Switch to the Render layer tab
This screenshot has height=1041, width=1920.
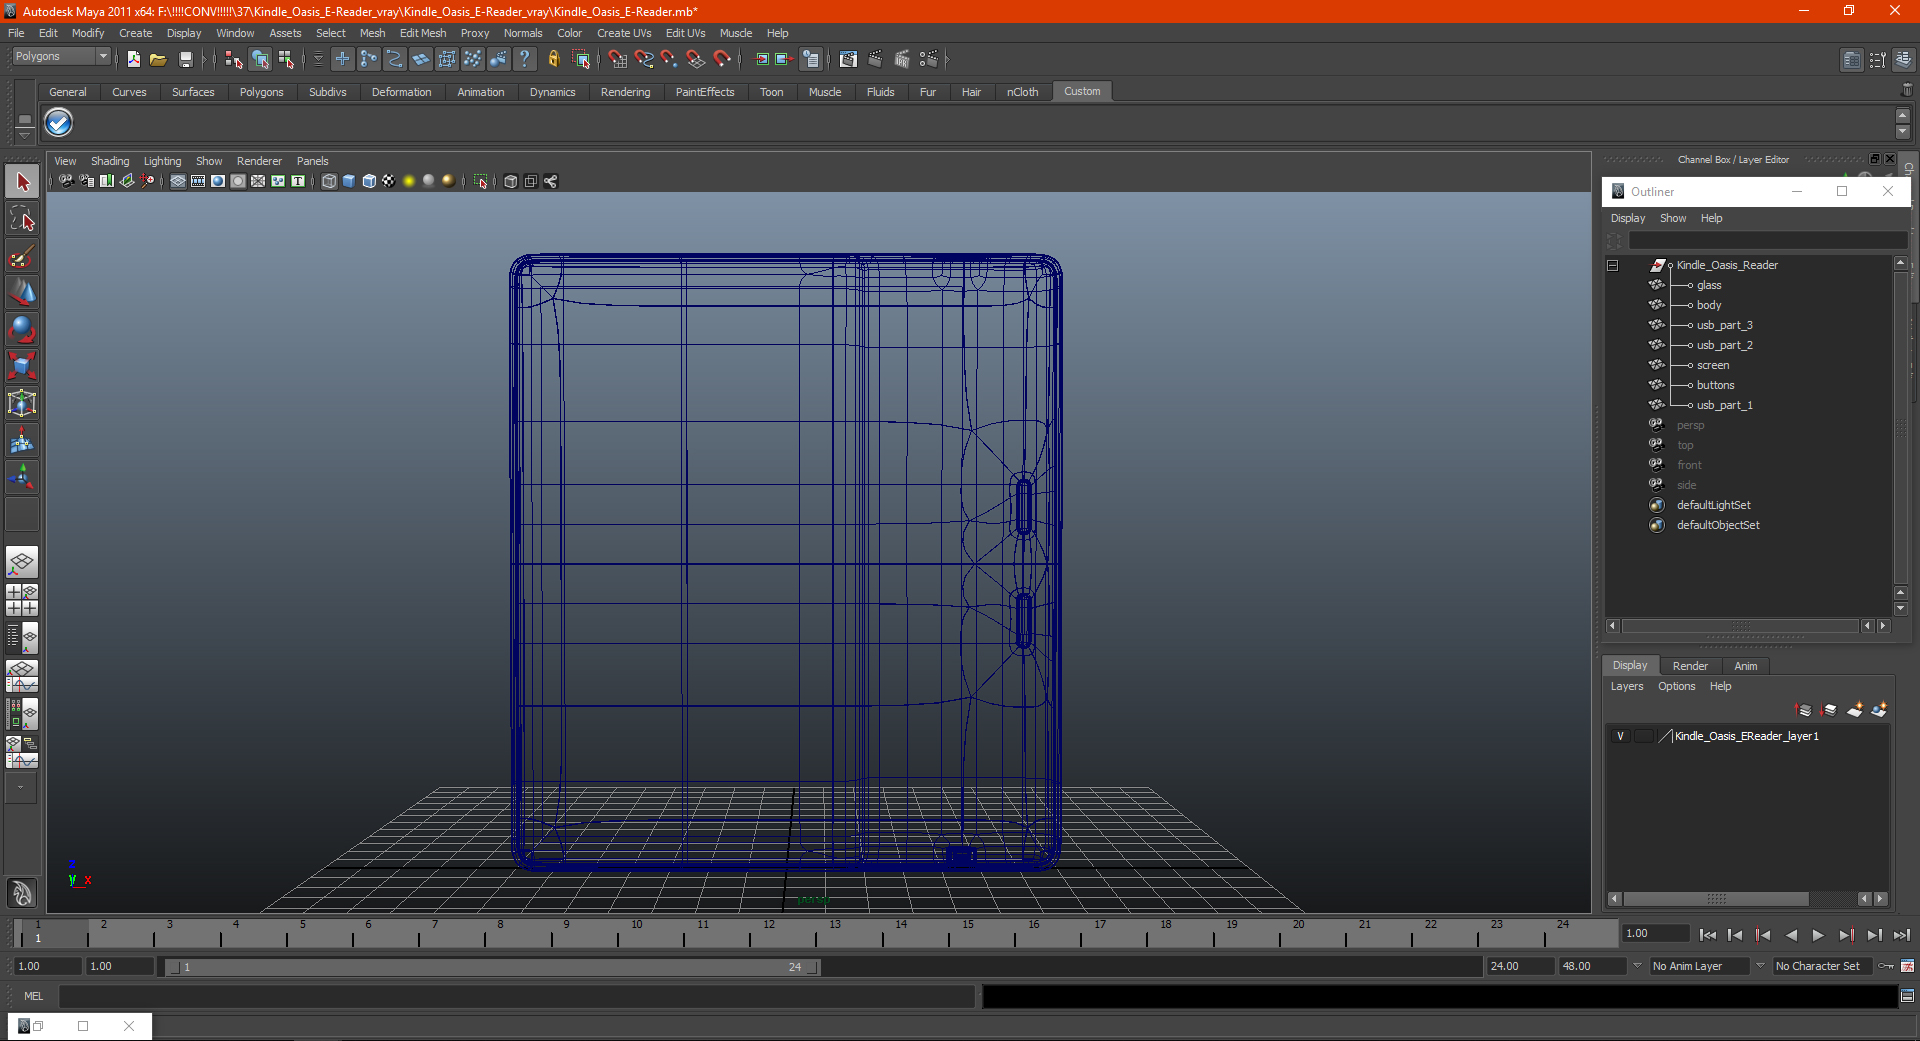tap(1690, 666)
